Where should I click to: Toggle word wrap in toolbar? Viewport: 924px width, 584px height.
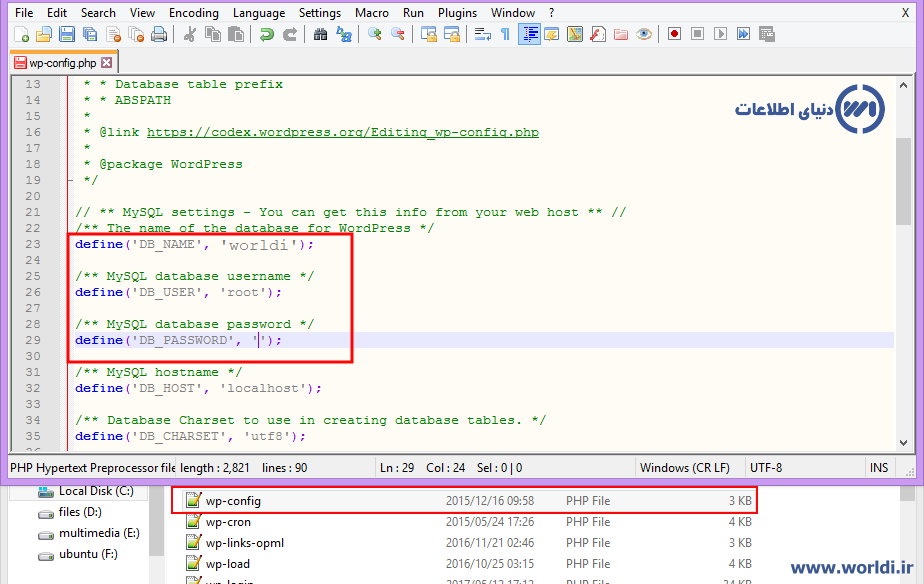coord(482,34)
